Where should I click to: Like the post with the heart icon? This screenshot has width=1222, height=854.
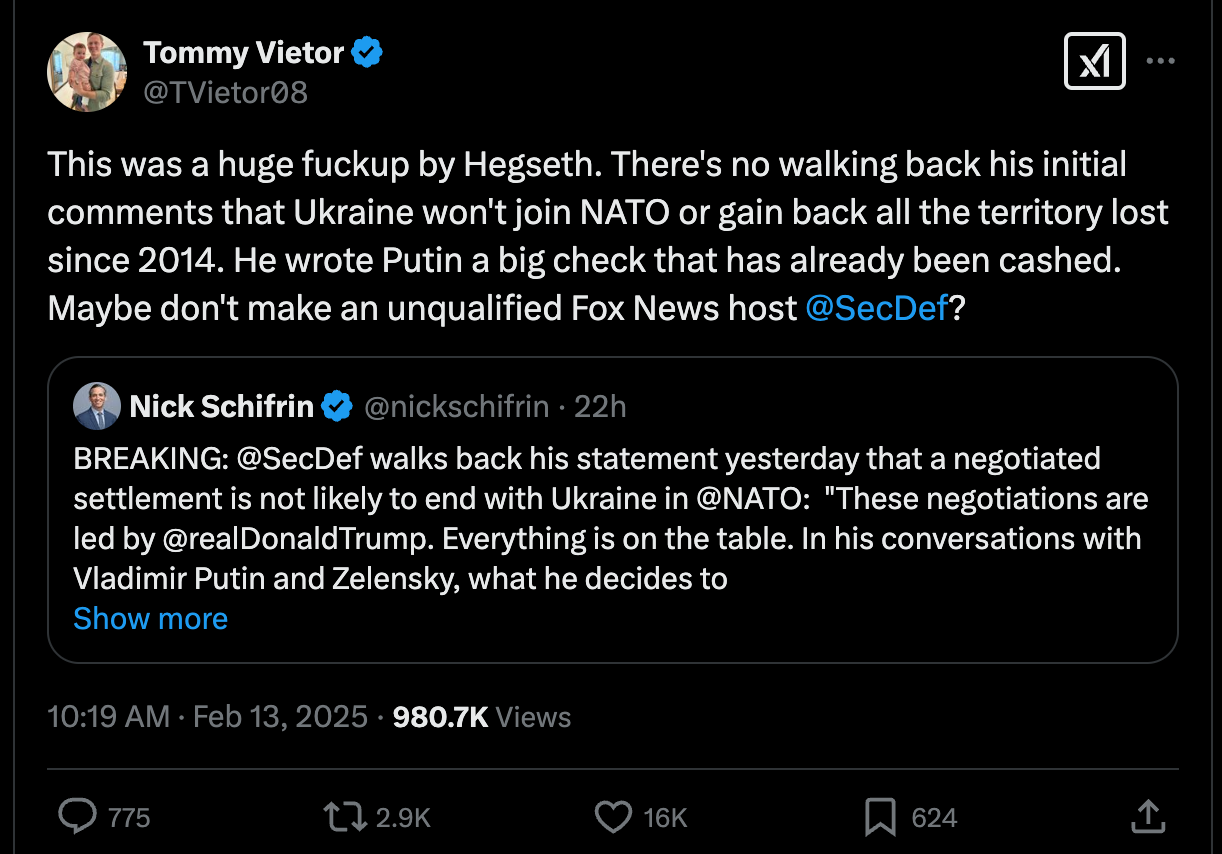pos(613,817)
